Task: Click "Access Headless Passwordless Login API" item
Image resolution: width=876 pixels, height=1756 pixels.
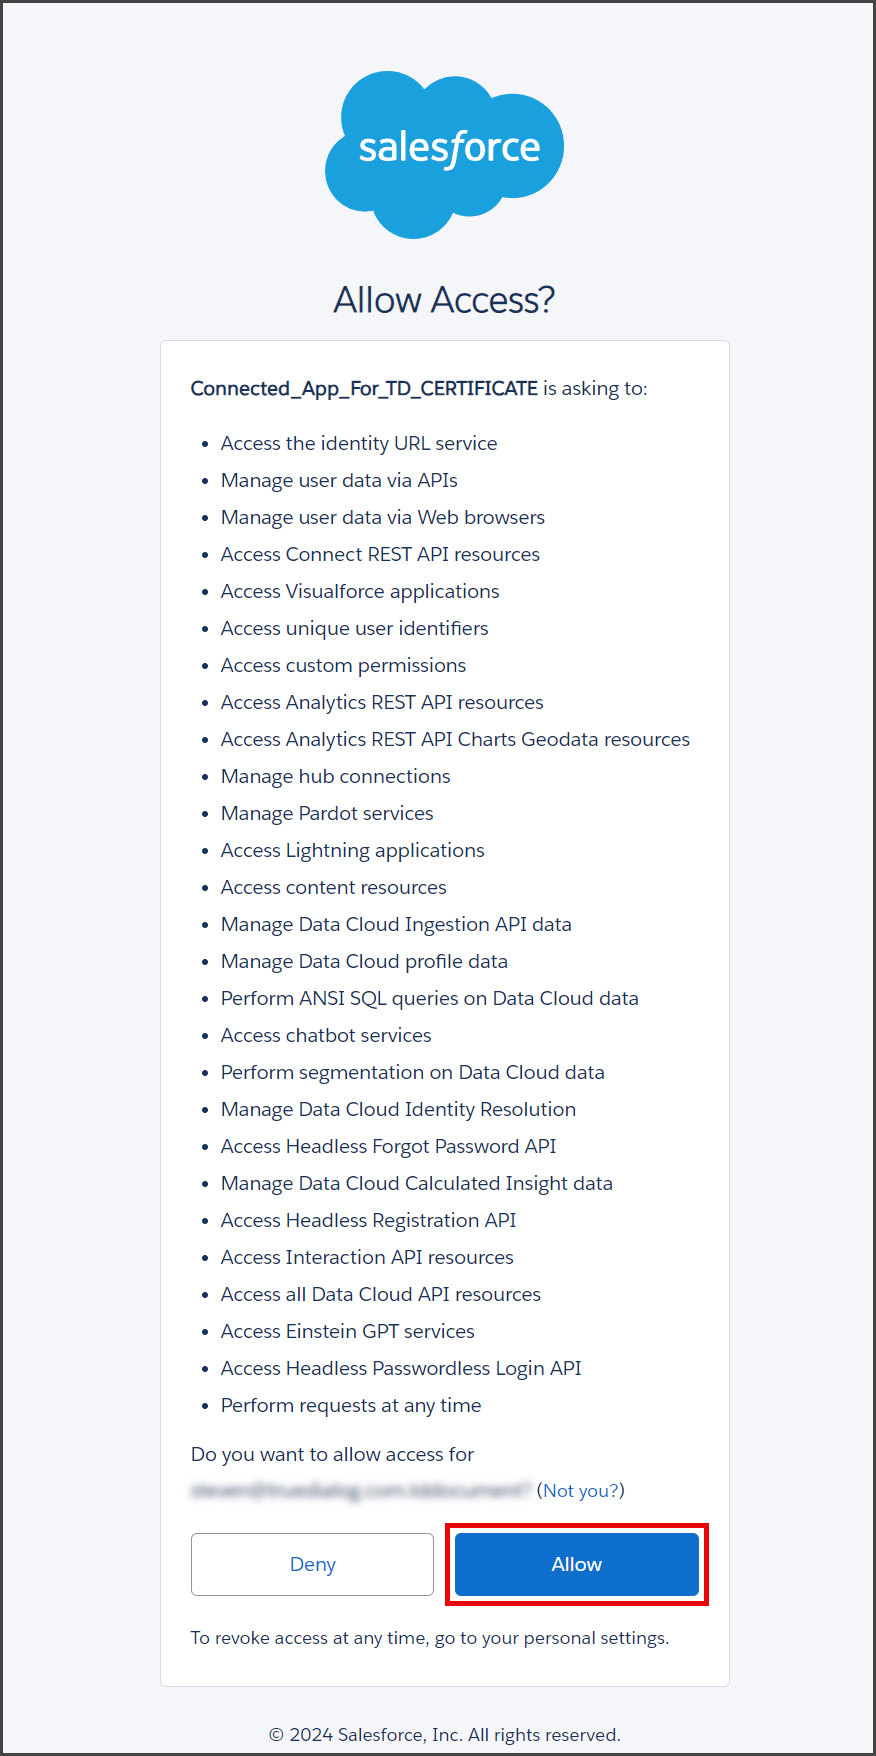Action: tap(401, 1368)
